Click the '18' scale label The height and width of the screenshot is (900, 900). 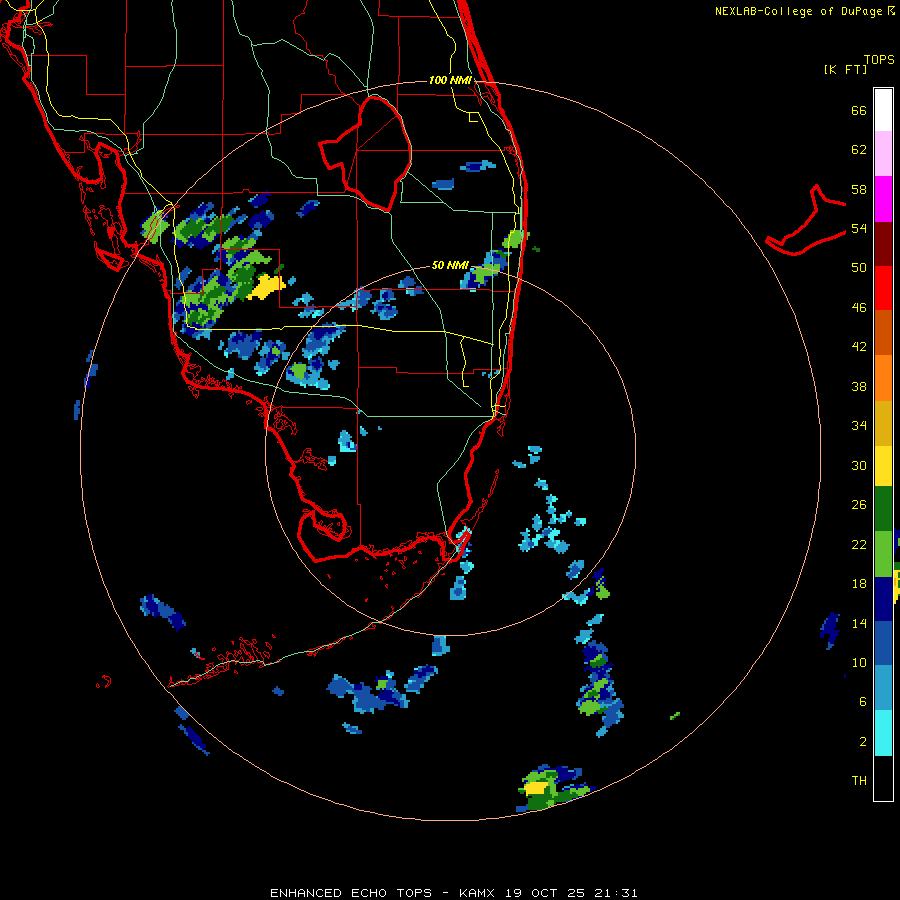[x=859, y=584]
